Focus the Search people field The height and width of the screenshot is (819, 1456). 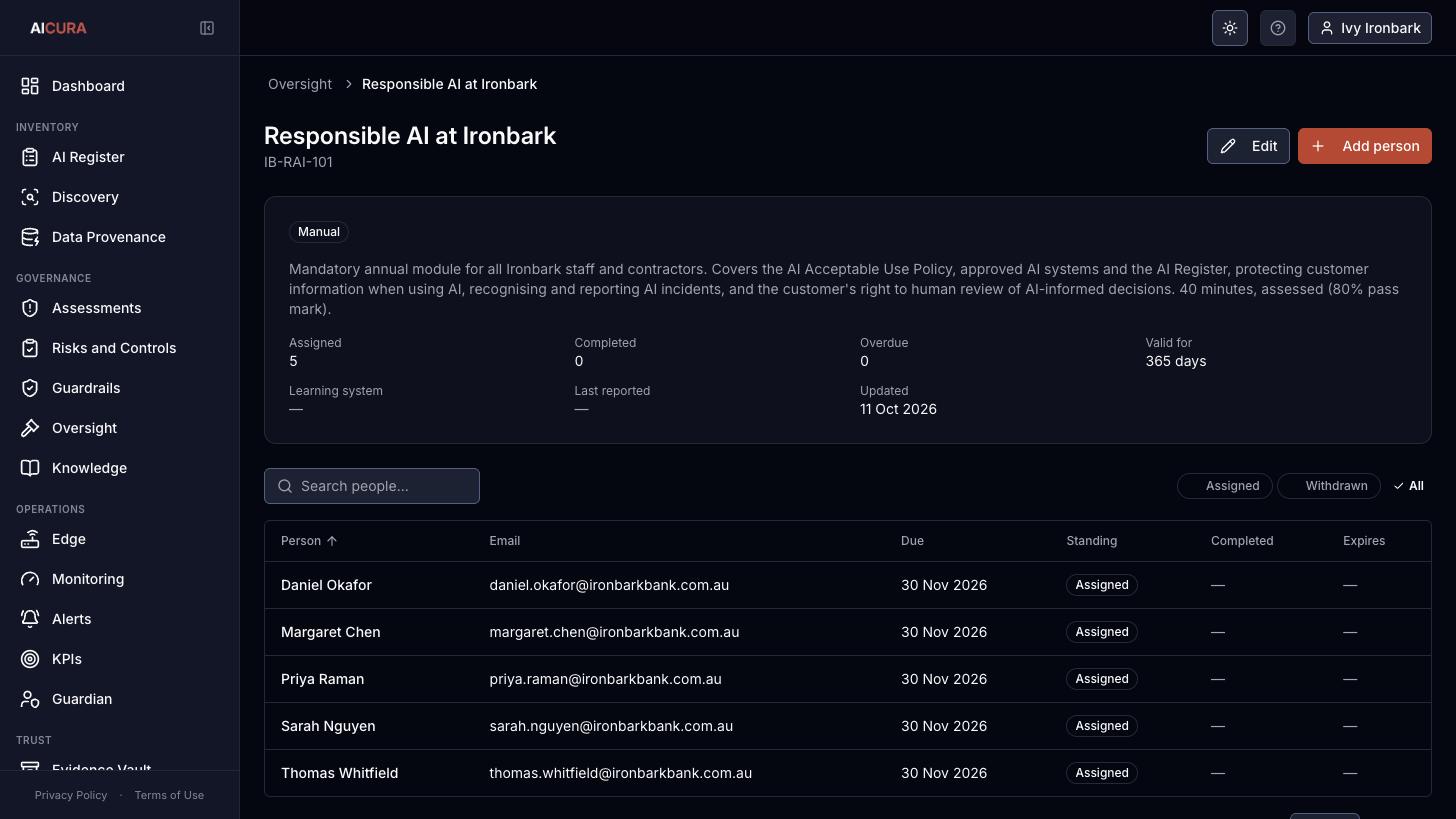pos(372,486)
